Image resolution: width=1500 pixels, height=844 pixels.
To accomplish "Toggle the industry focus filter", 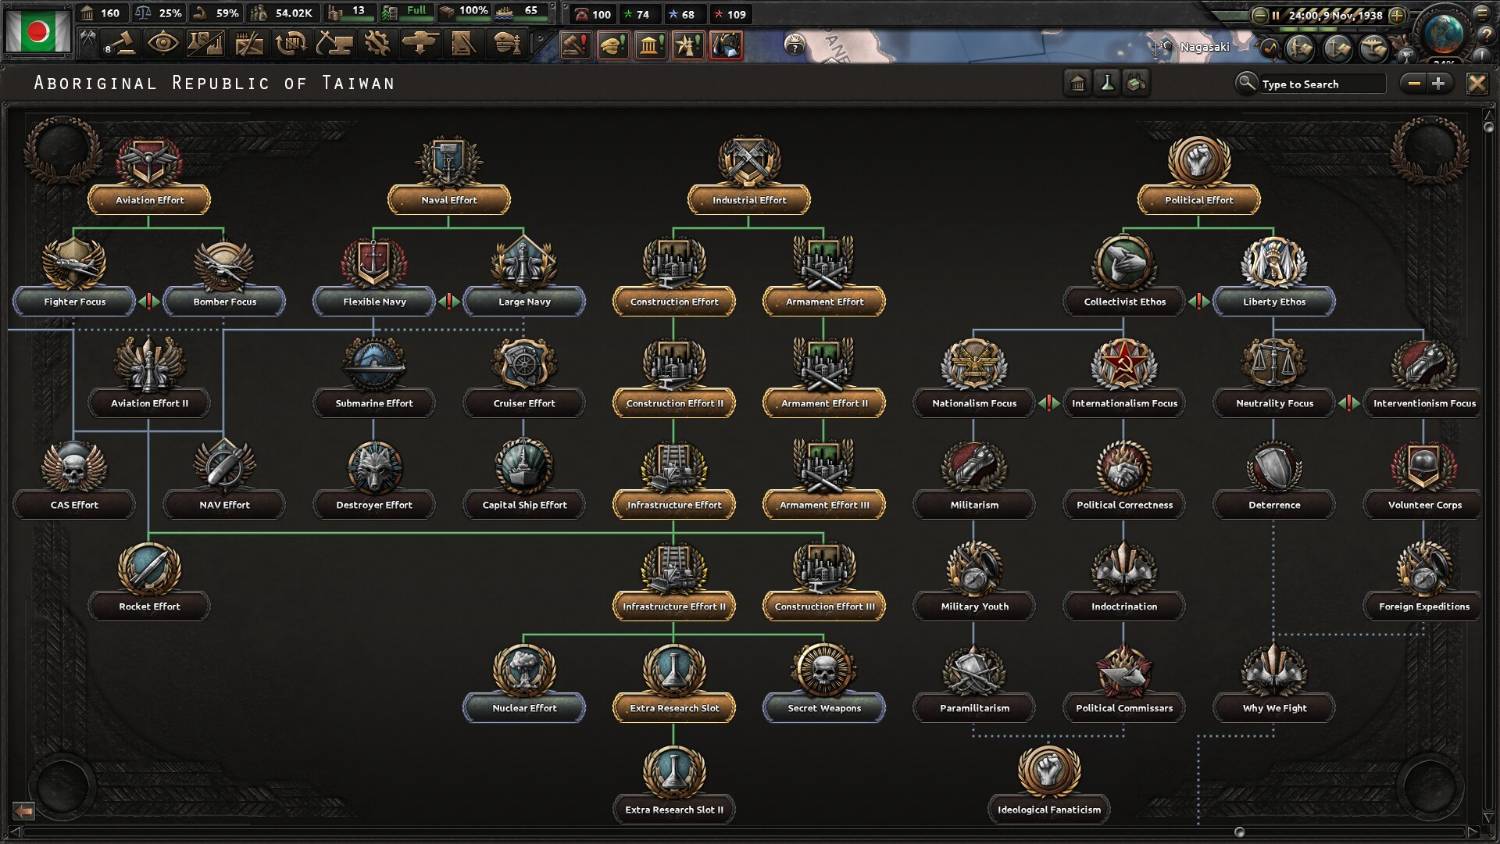I will click(1136, 84).
